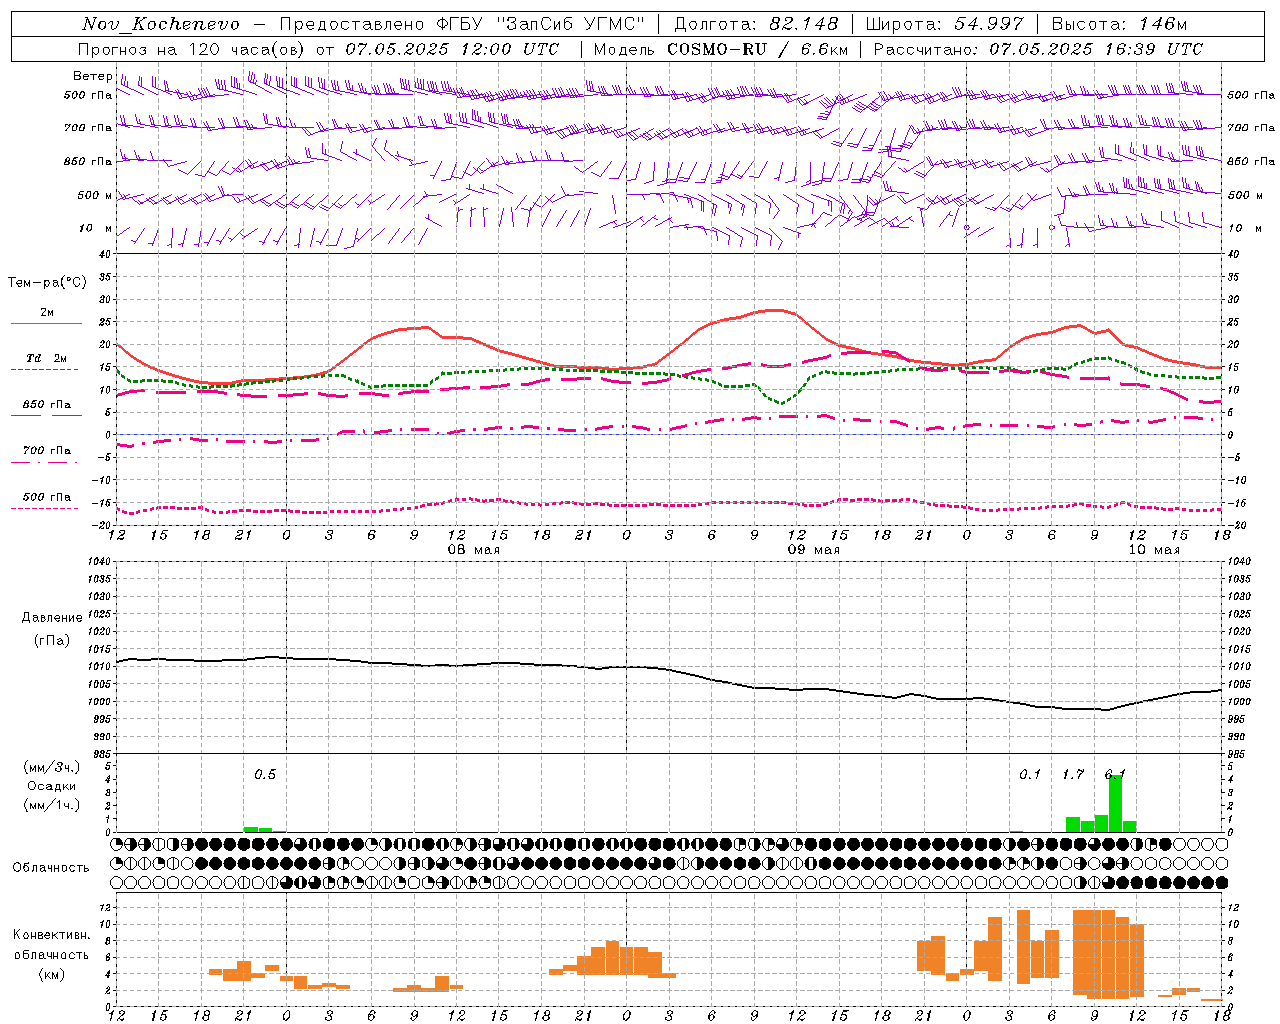This screenshot has width=1280, height=1024.
Task: Click the Модель COSMO-RU / 6.6км text
Action: pyautogui.click(x=721, y=49)
